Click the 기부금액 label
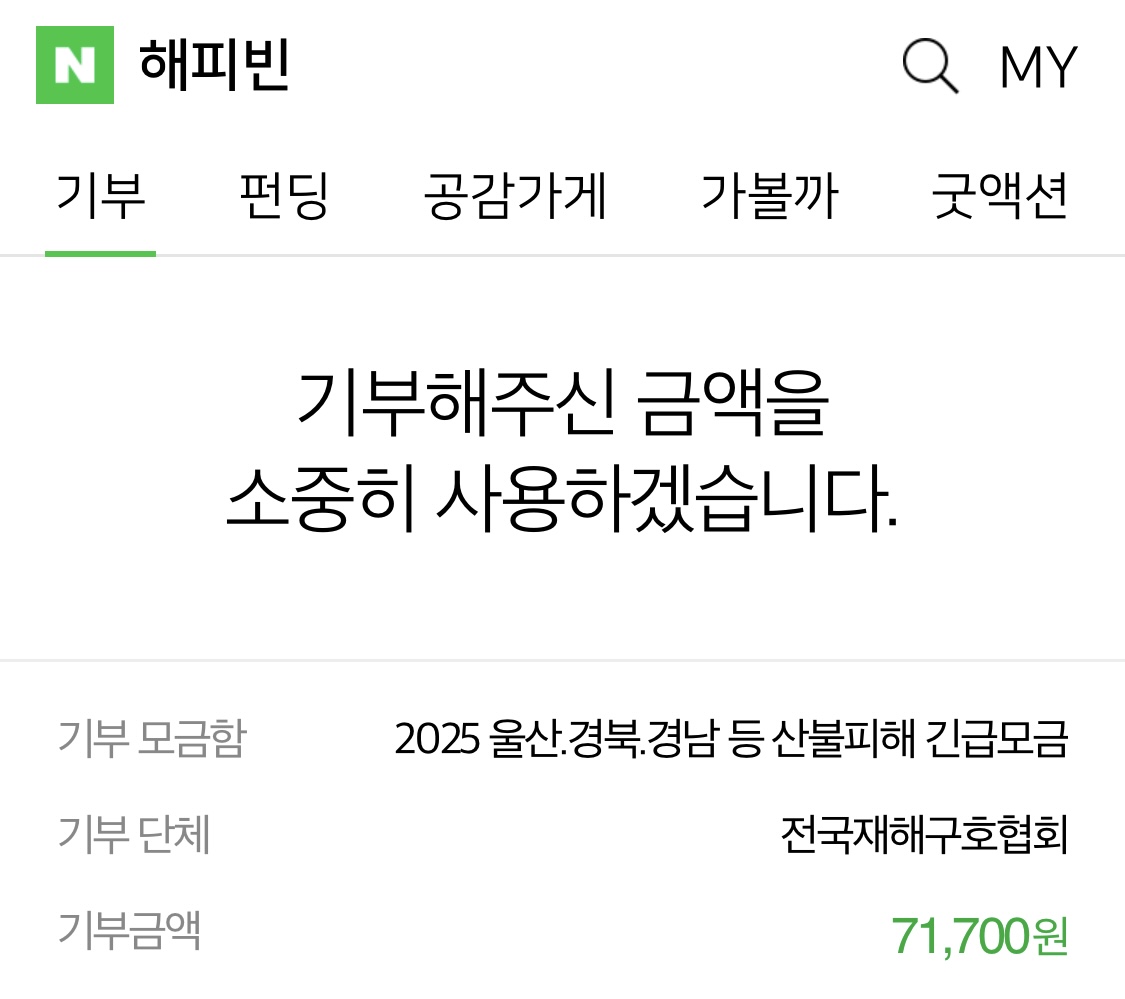Screen dimensions: 1125x999 click(129, 931)
